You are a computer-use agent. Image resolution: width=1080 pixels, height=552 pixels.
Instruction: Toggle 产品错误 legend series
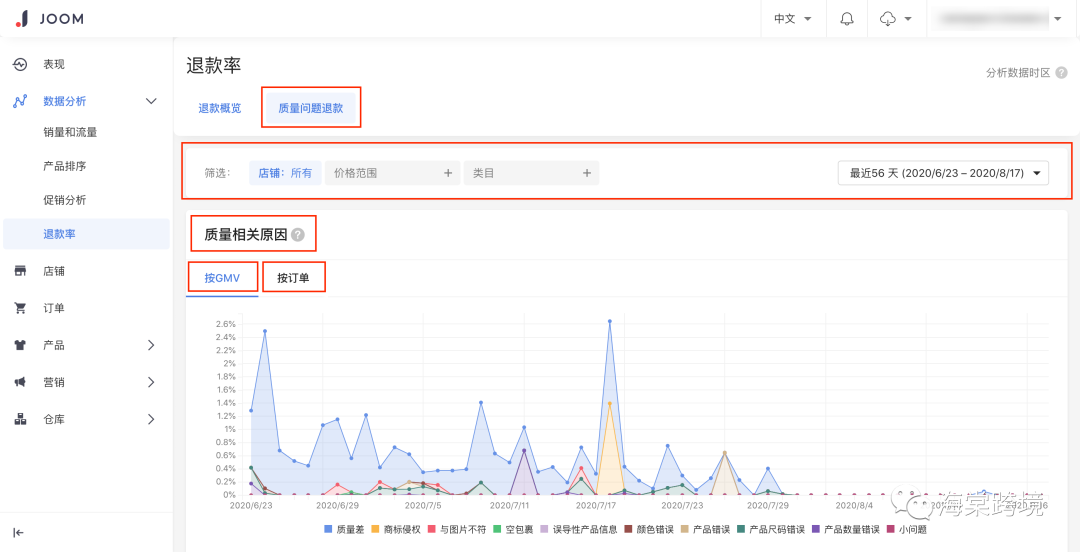point(705,529)
